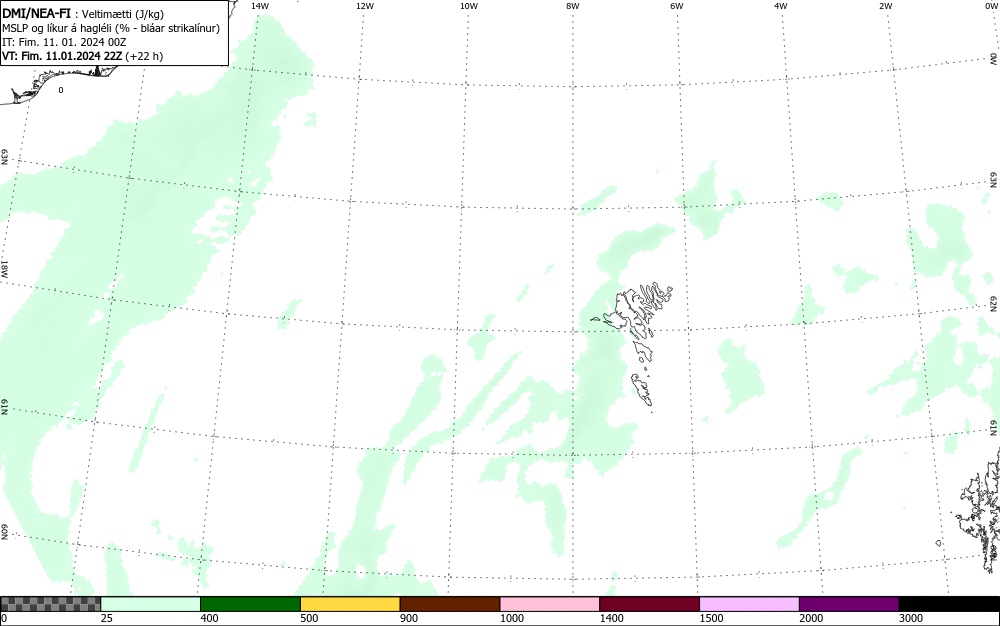Image resolution: width=1000 pixels, height=626 pixels.
Task: Click the 10W longitude label
Action: (469, 6)
